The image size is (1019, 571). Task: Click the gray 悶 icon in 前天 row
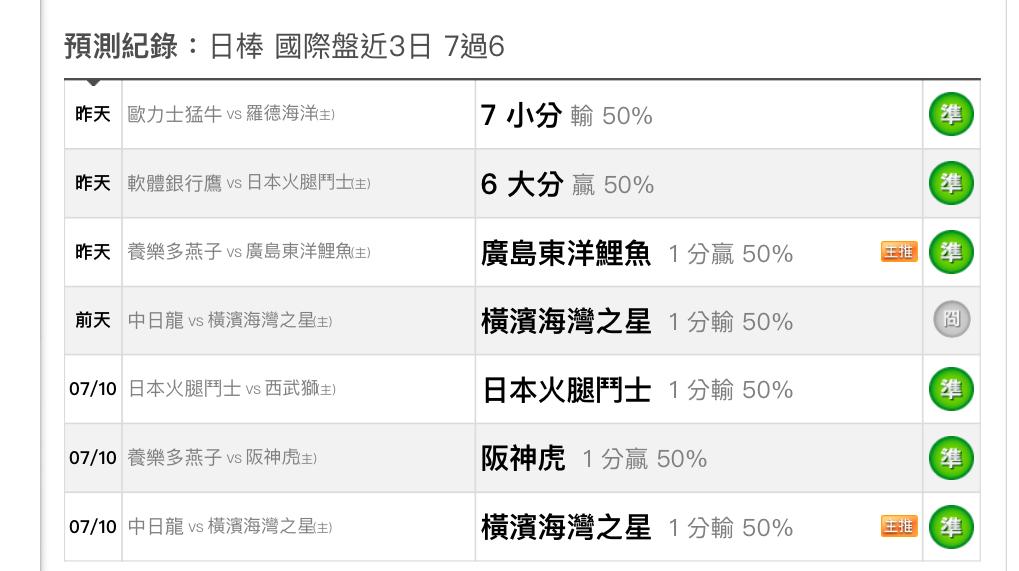click(951, 320)
